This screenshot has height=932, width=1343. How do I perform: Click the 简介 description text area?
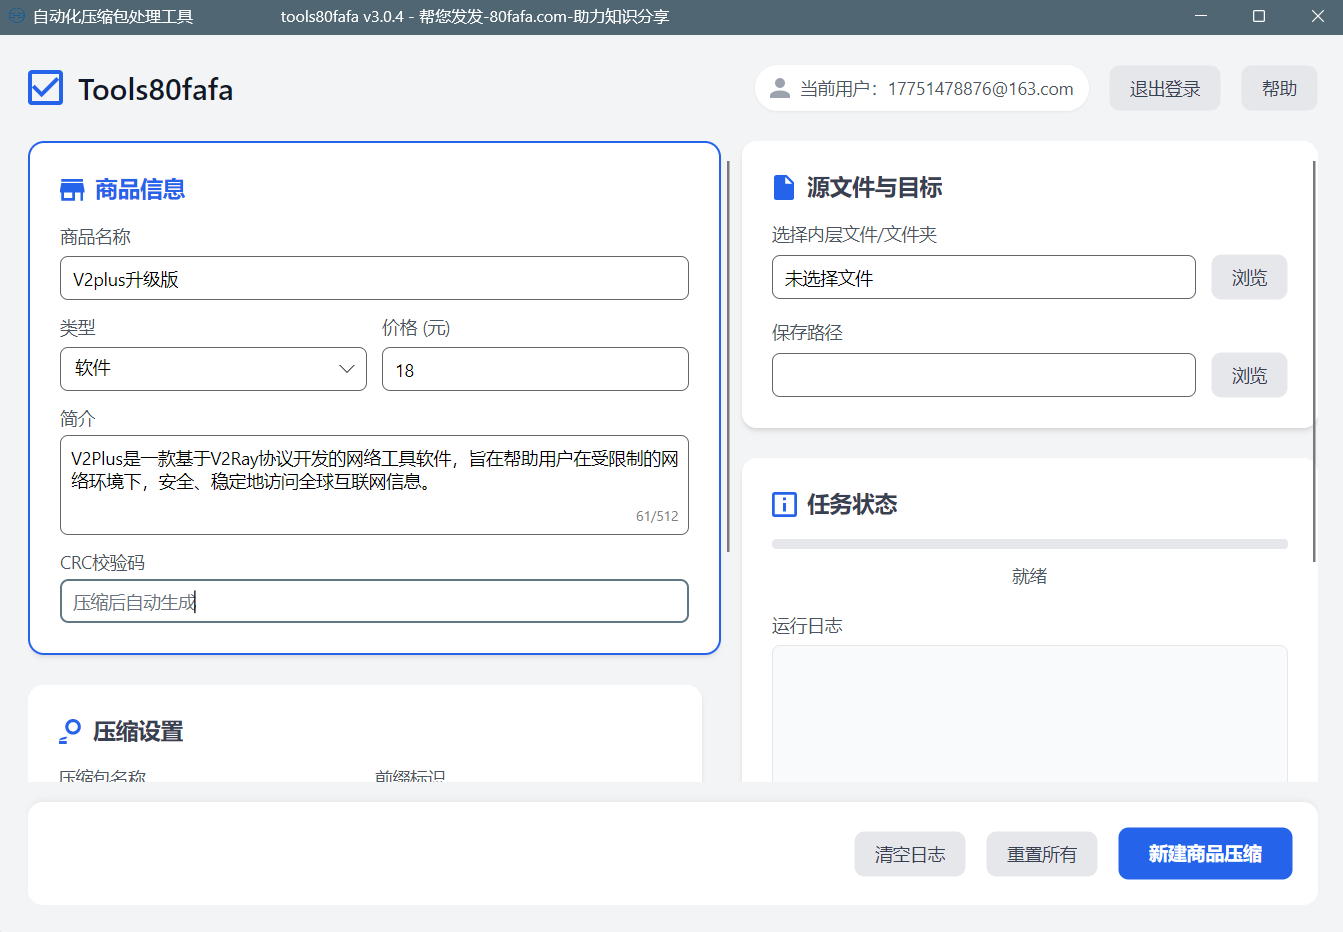pyautogui.click(x=374, y=485)
